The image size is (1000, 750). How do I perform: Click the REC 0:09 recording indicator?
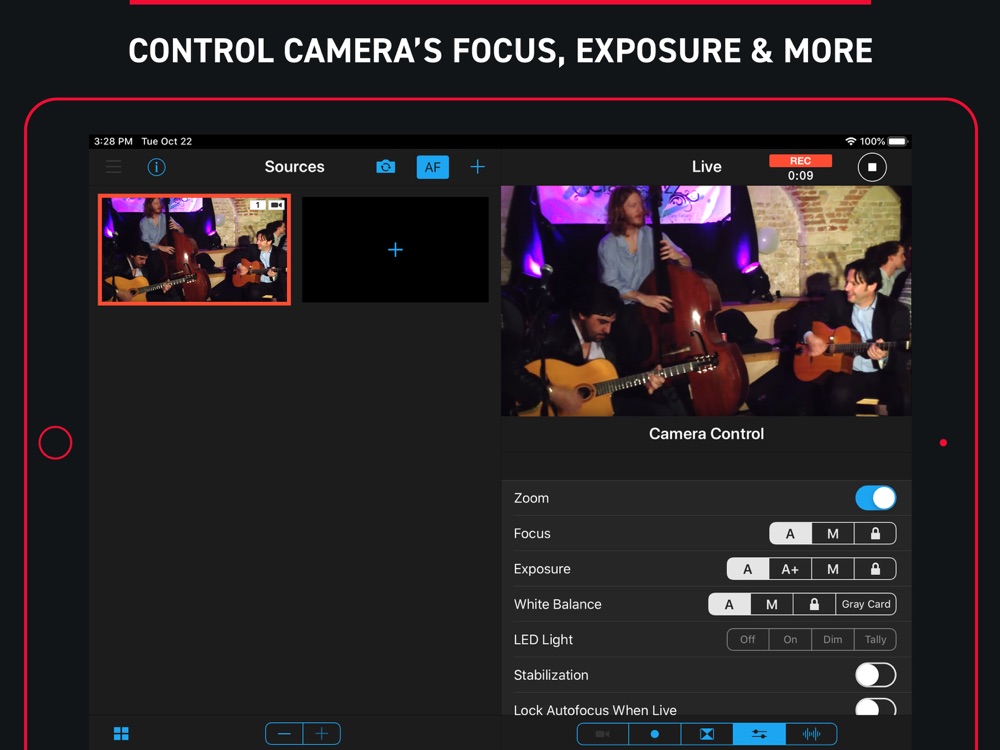(800, 168)
